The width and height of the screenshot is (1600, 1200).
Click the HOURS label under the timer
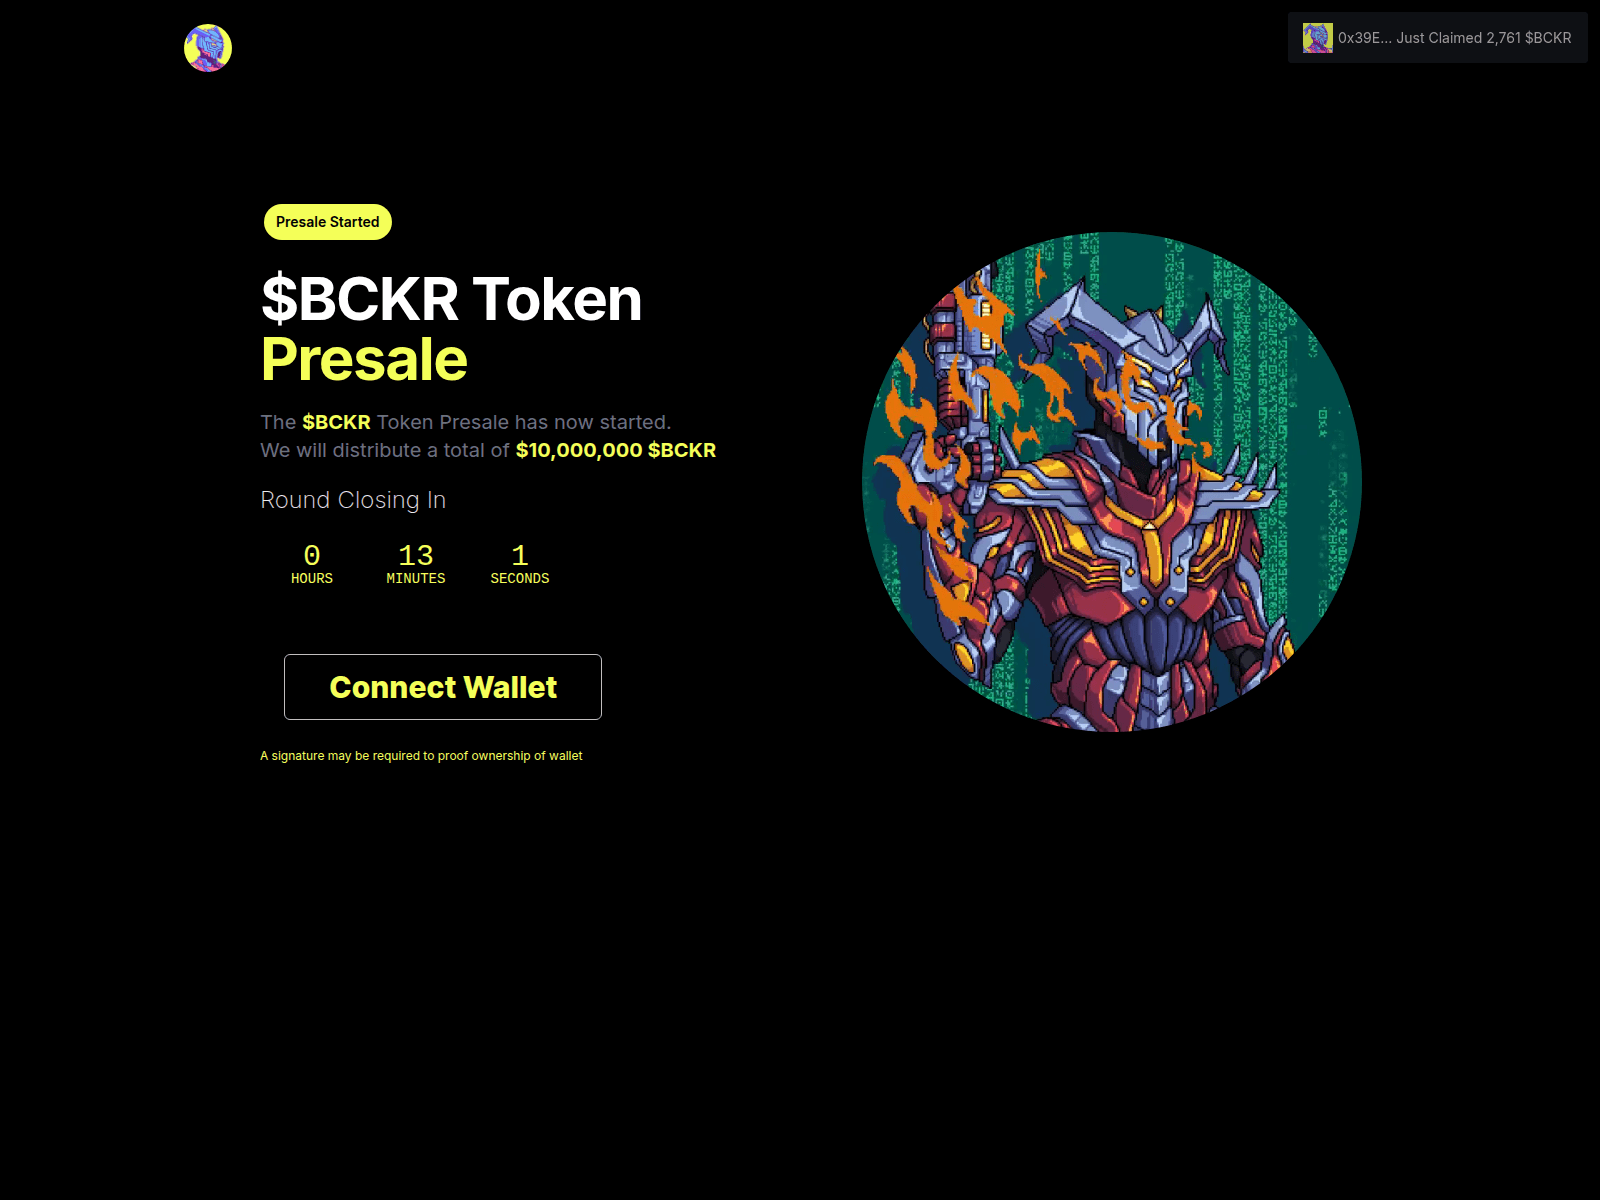[x=312, y=578]
